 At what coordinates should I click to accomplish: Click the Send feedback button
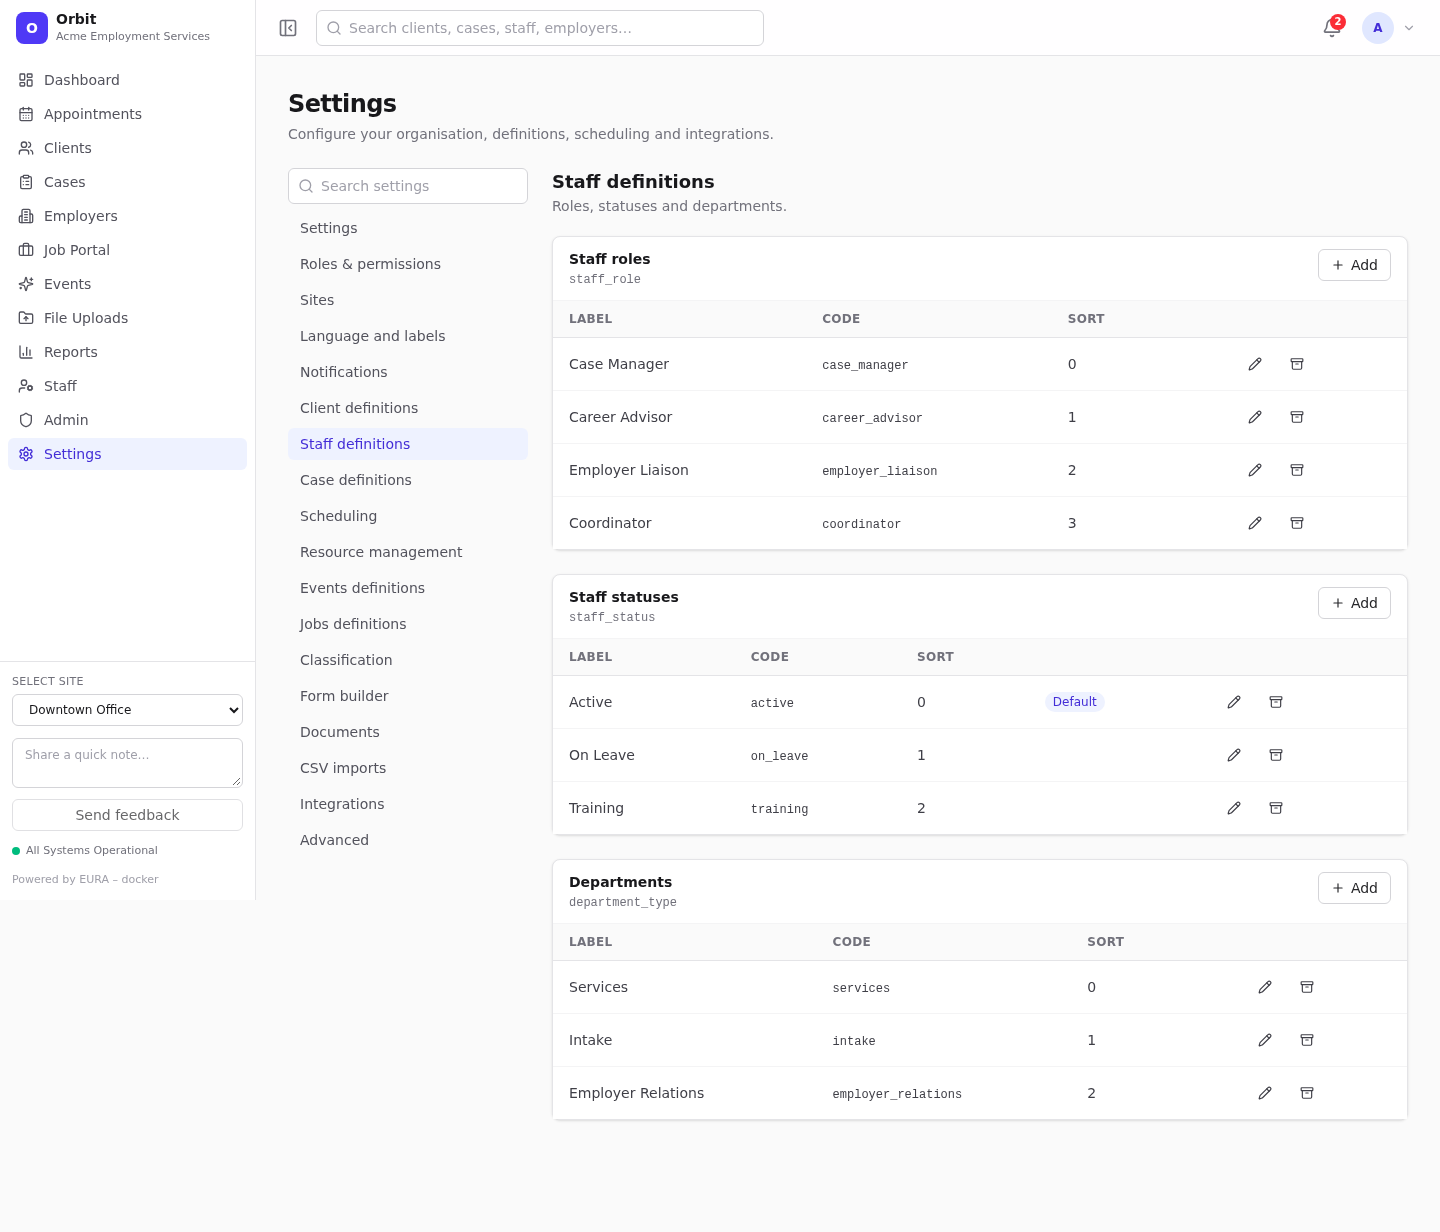point(127,815)
